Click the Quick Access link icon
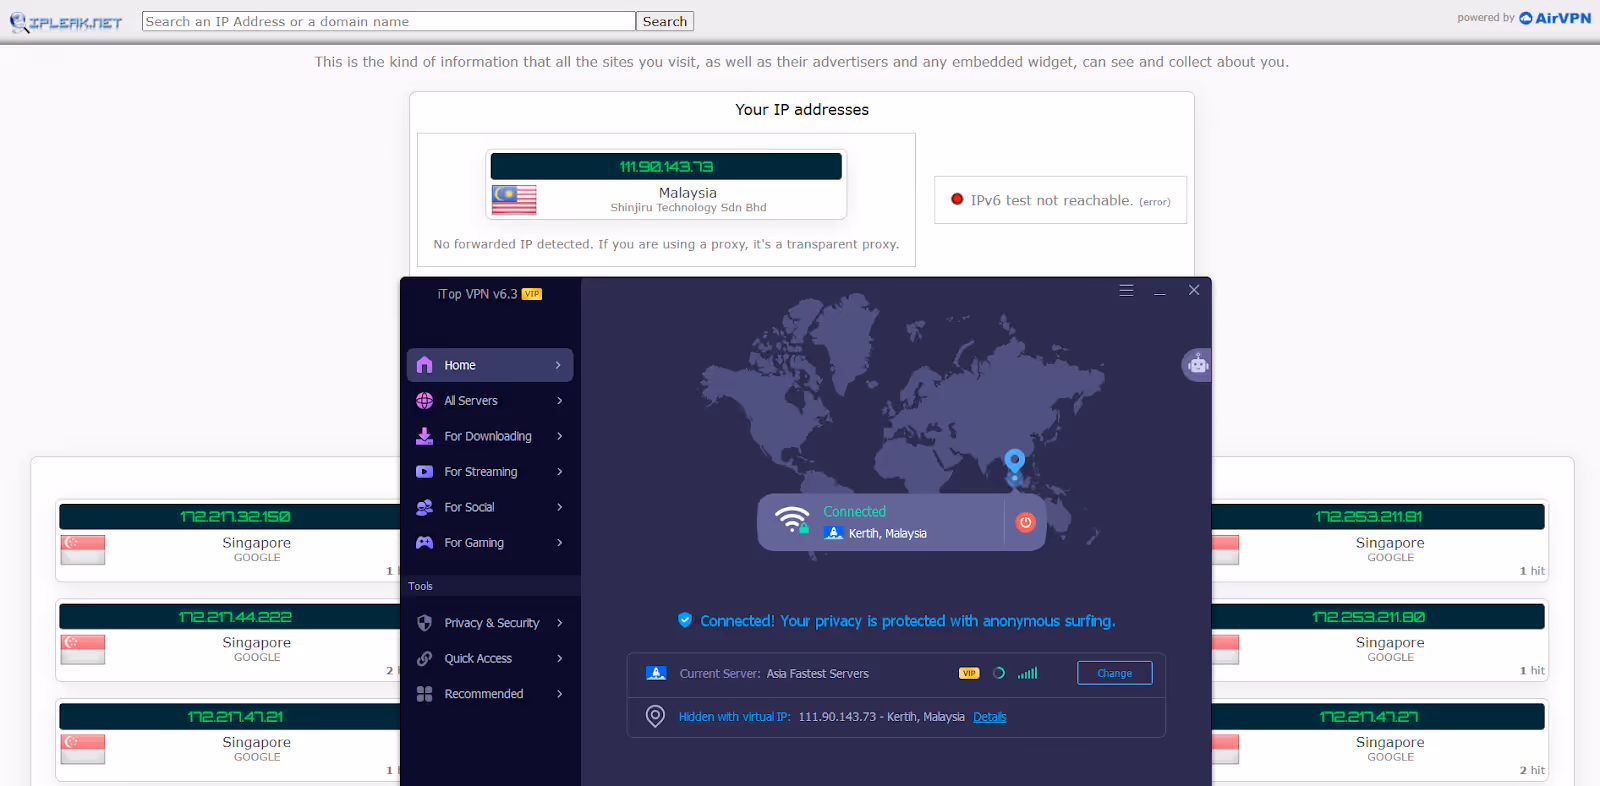 [x=424, y=659]
